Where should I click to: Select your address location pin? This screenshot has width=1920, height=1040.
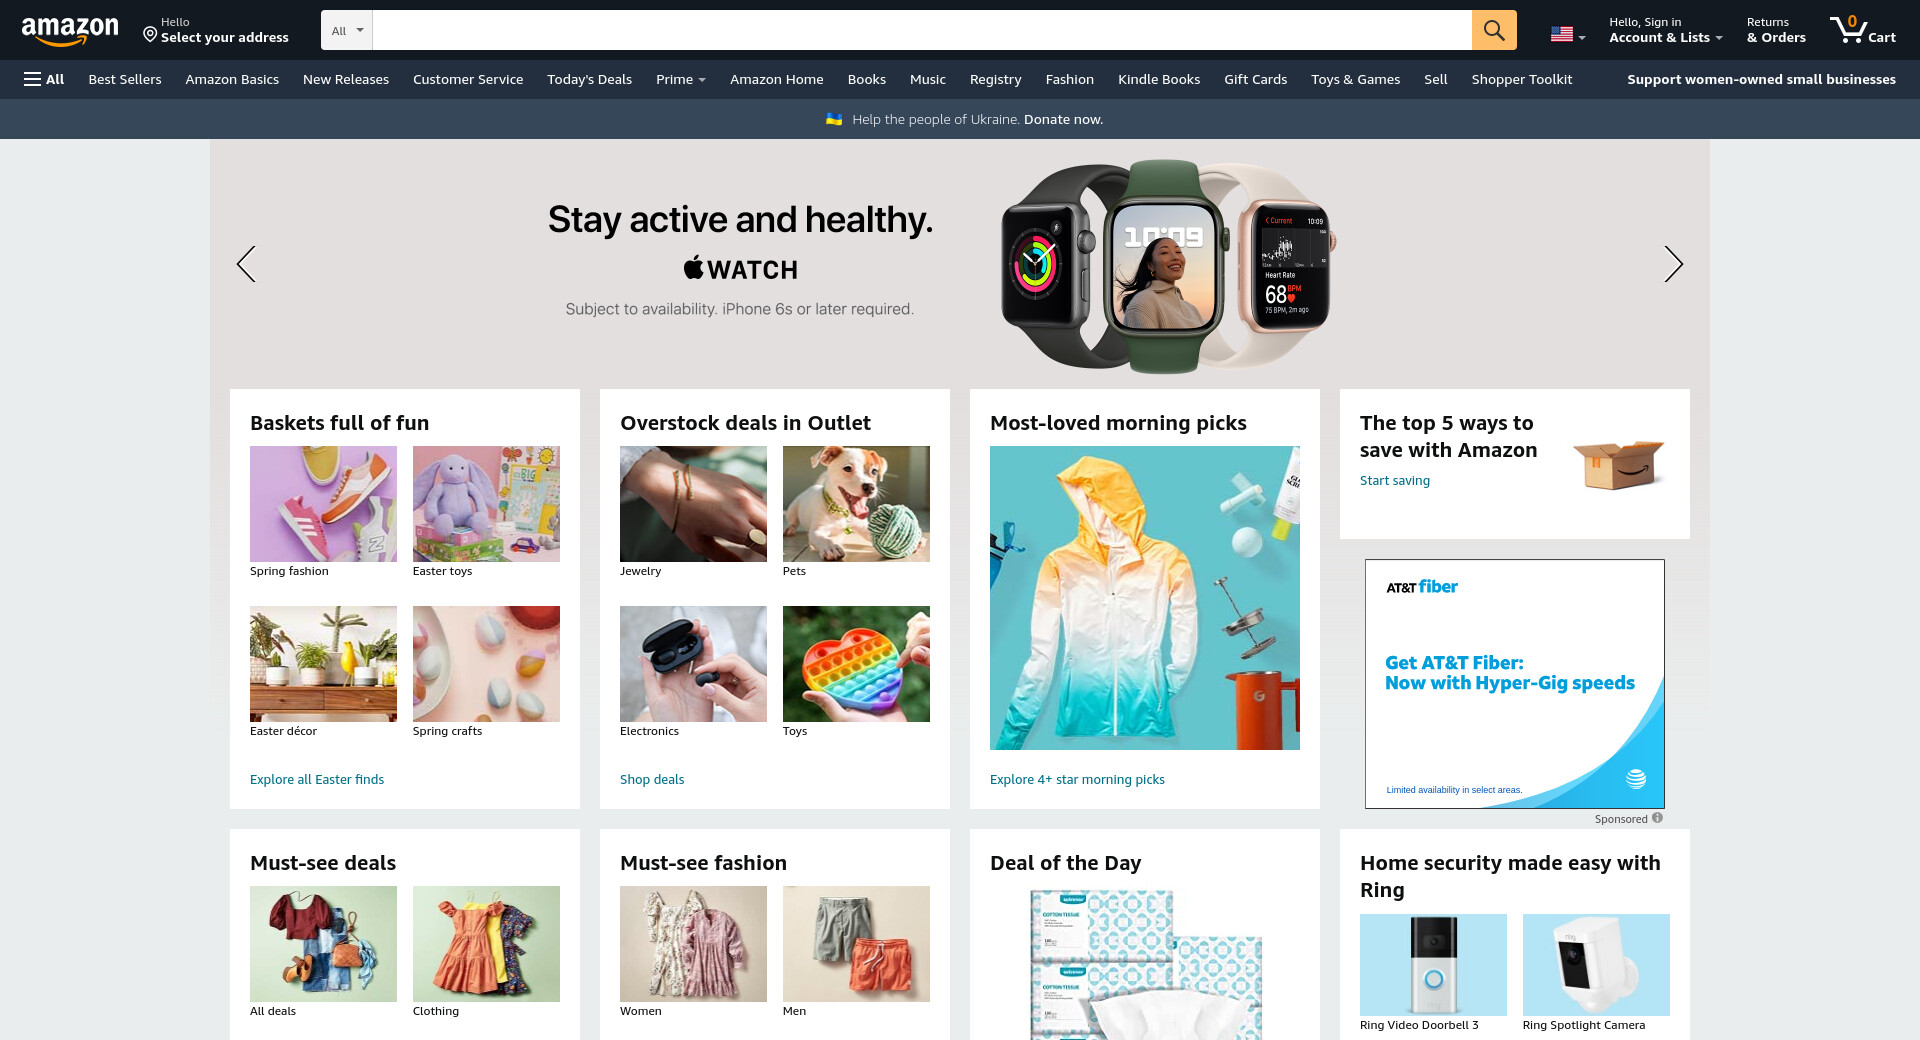point(150,34)
